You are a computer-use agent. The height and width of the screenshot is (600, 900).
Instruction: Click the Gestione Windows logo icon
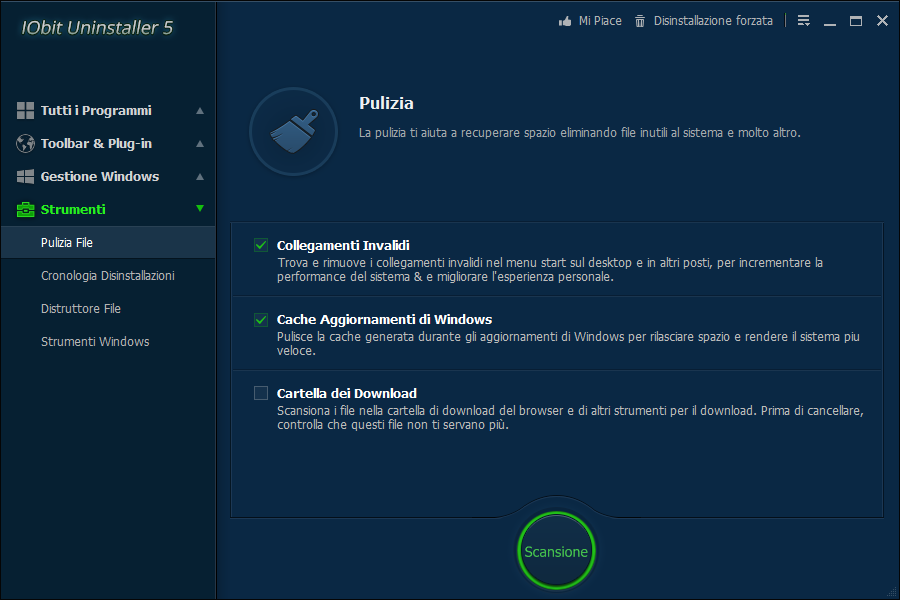pos(26,176)
